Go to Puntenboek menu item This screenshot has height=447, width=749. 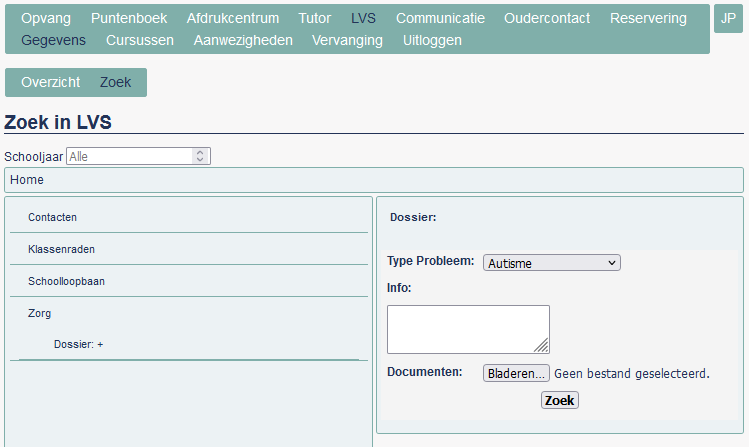[x=129, y=18]
